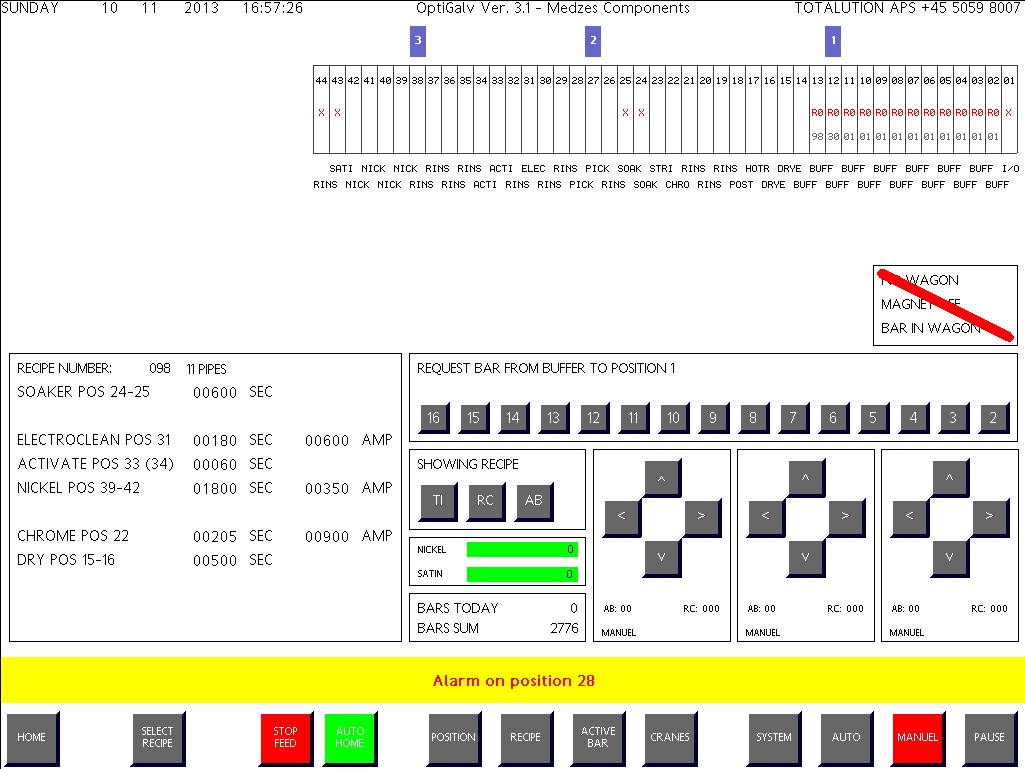Click the left arrow in the left crane panel
The width and height of the screenshot is (1025, 769).
(622, 517)
